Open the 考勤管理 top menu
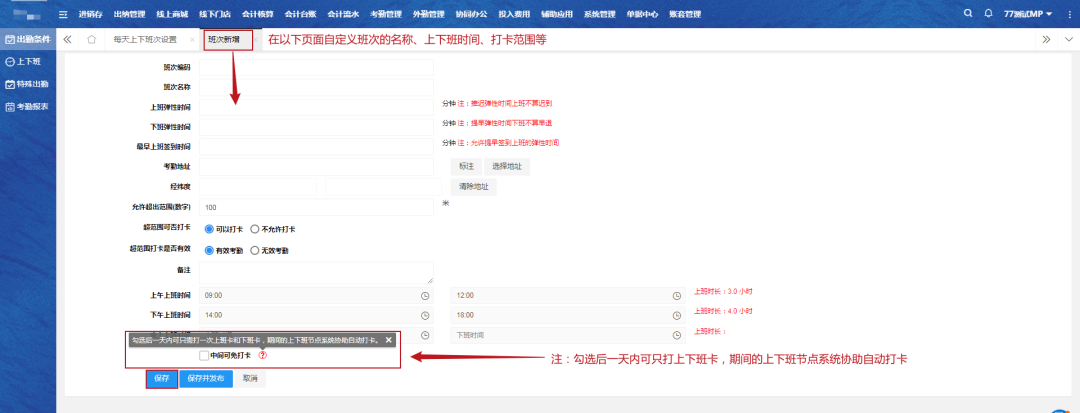This screenshot has width=1080, height=413. click(x=385, y=15)
